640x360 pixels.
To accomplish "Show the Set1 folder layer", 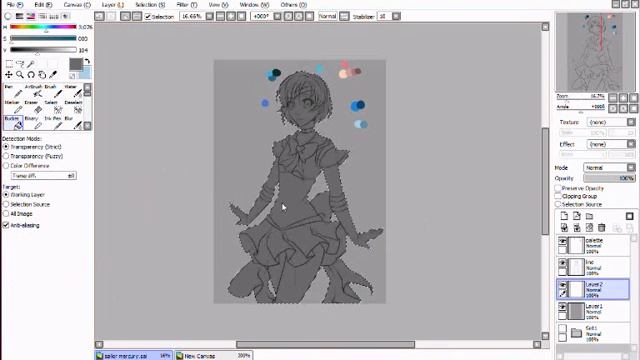I will [x=562, y=329].
